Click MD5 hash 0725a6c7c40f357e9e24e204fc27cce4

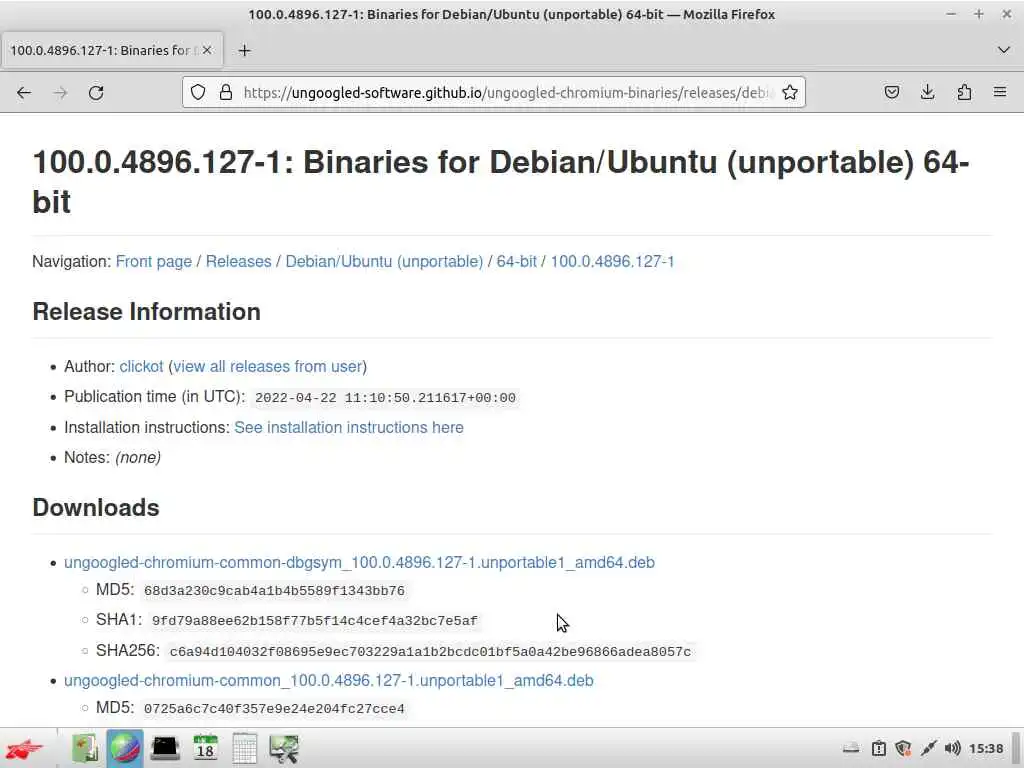point(274,709)
